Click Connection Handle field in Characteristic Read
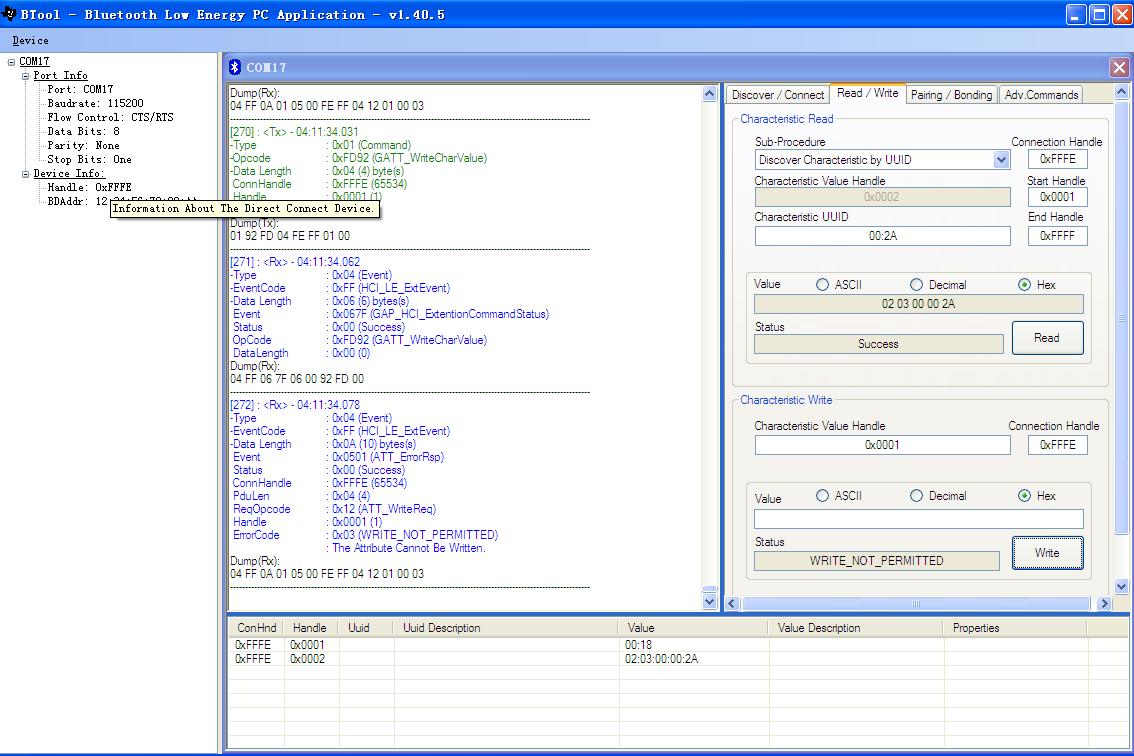The height and width of the screenshot is (756, 1134). 1057,159
